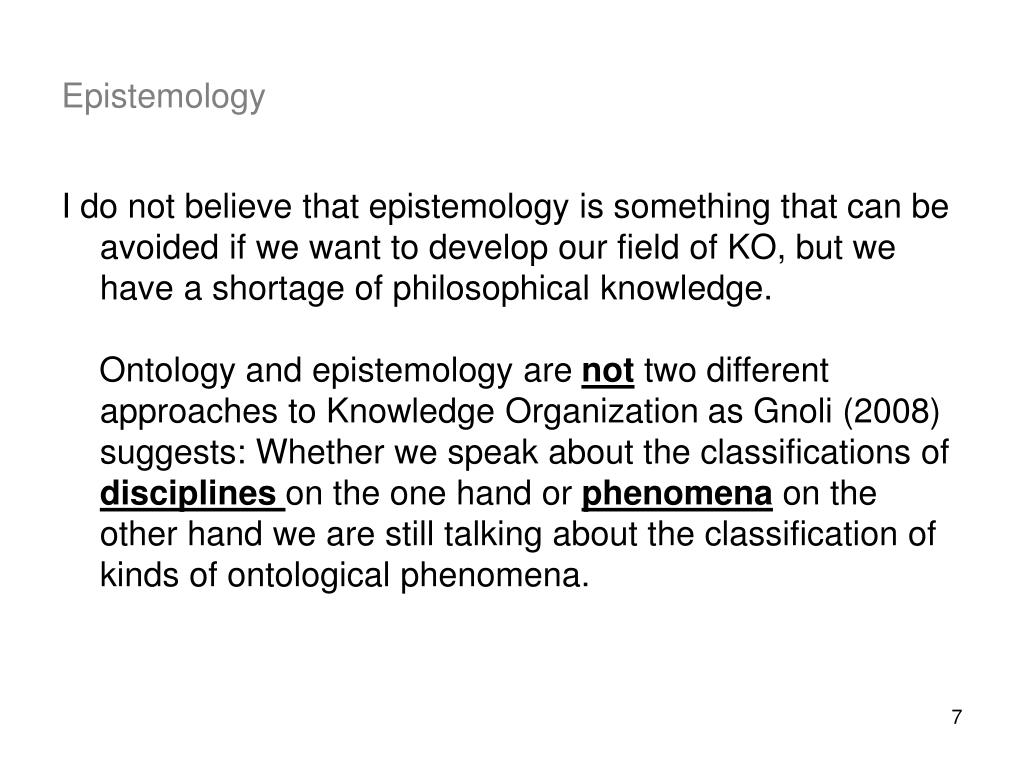Click the slide number 7
Image resolution: width=1024 pixels, height=768 pixels.
point(956,717)
